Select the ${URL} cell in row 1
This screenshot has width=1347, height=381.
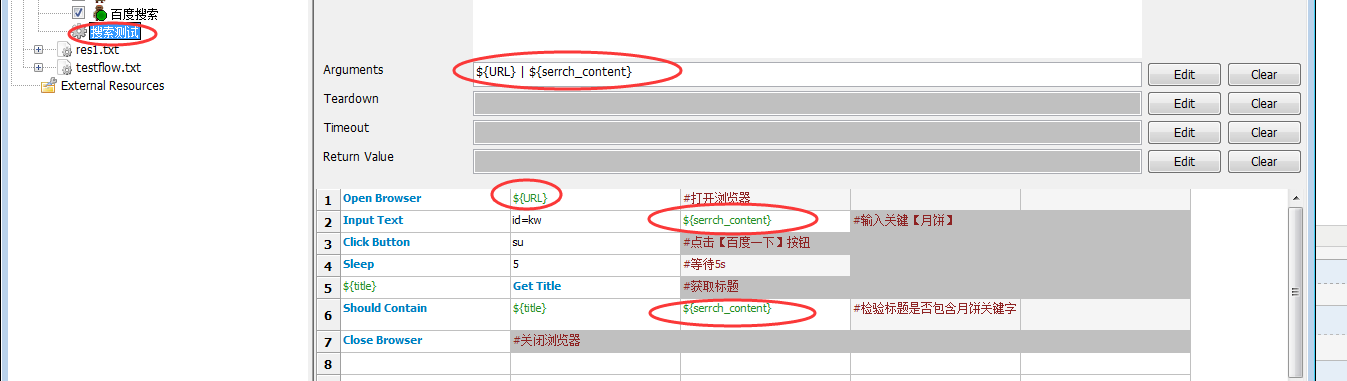(595, 199)
